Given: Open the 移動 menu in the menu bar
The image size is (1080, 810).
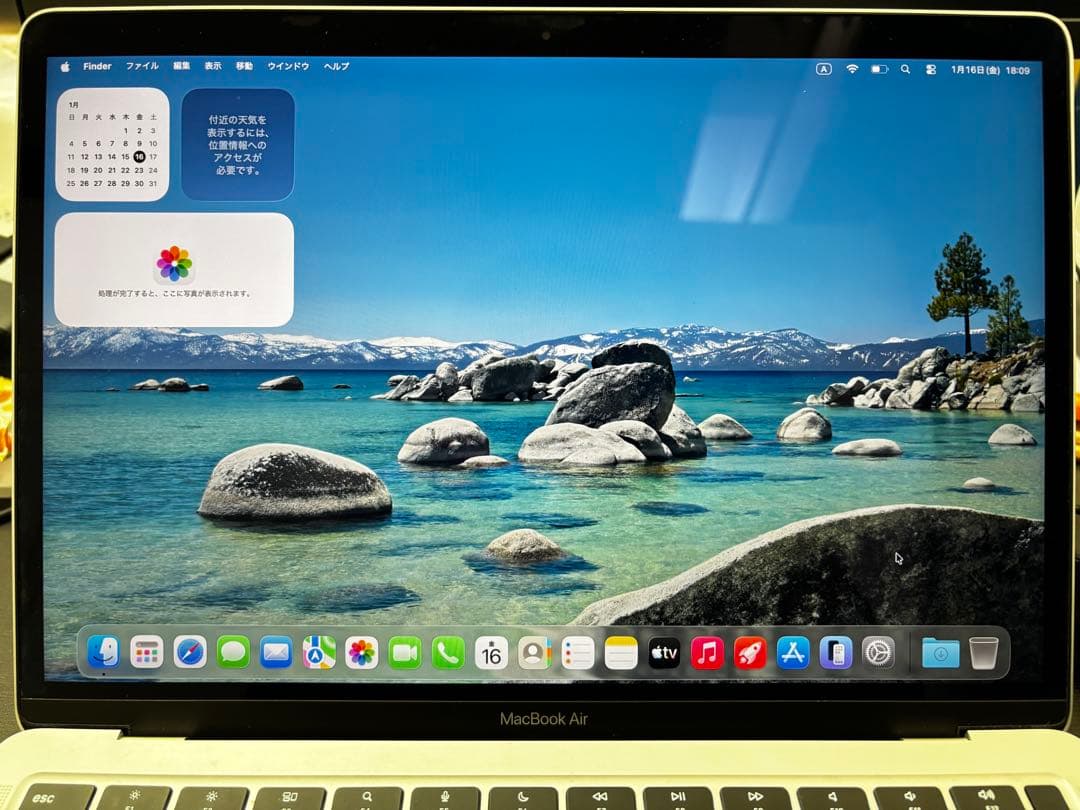Looking at the screenshot, I should [244, 66].
